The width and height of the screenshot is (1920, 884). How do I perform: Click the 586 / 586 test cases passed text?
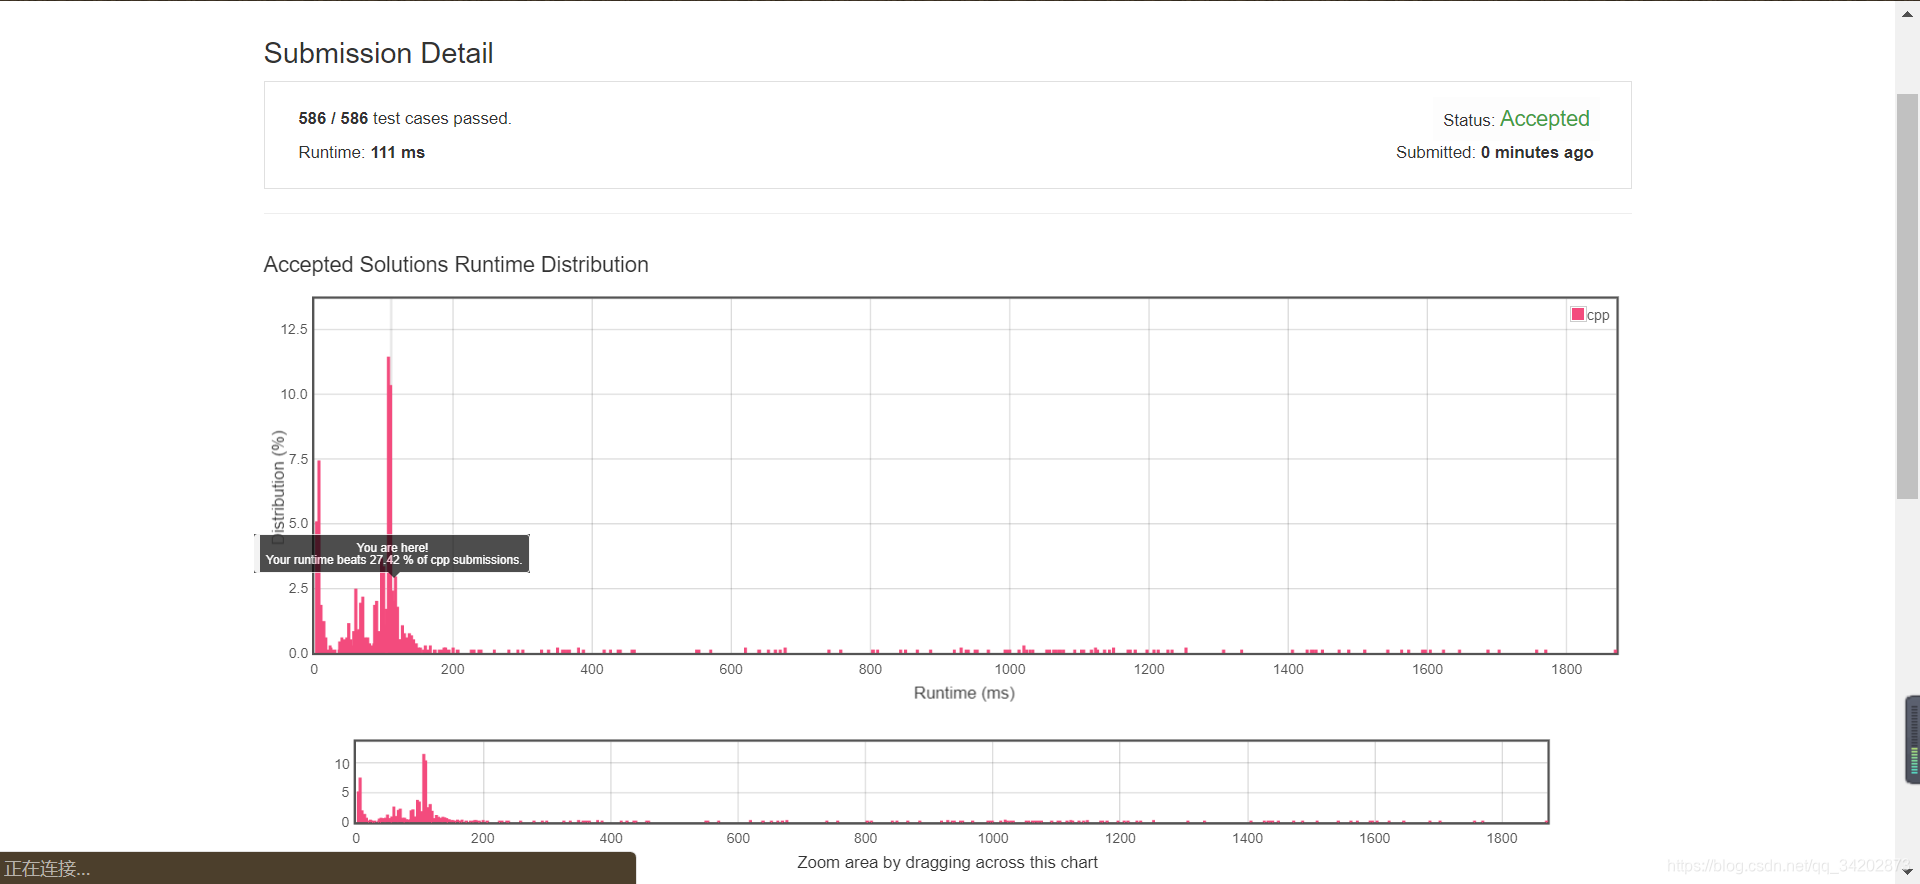pos(404,118)
